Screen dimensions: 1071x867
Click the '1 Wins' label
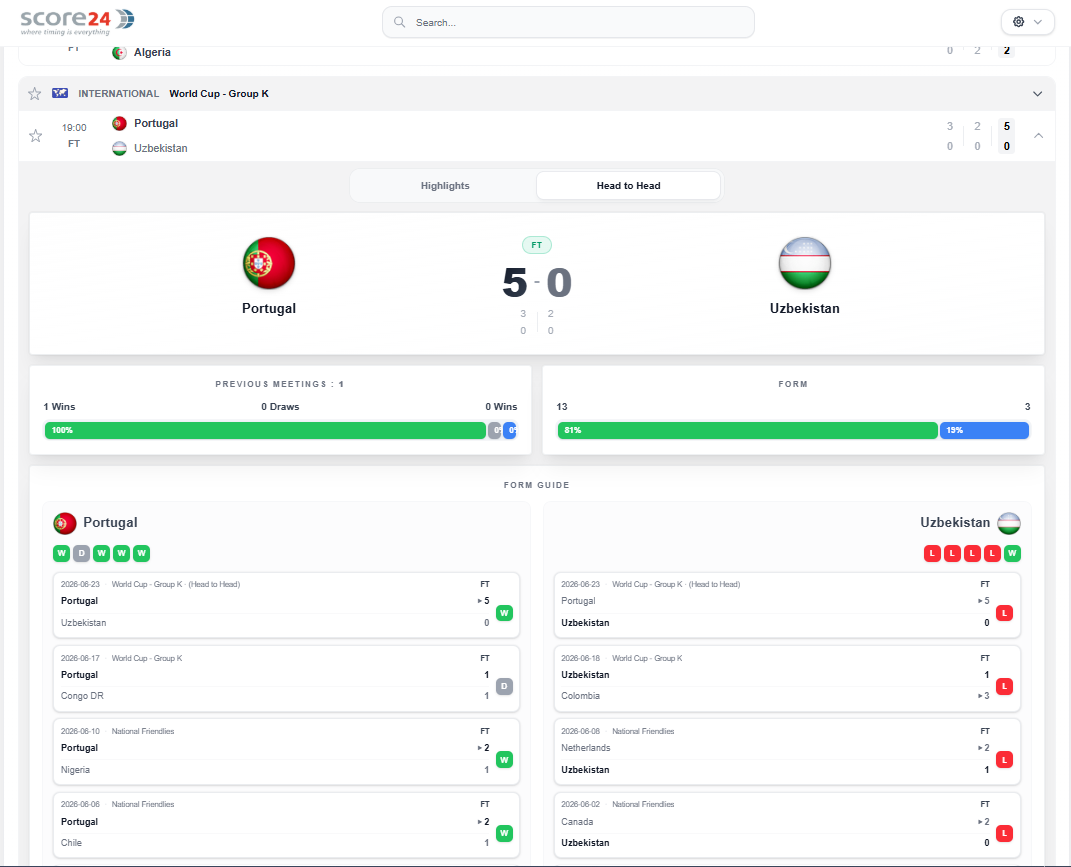(x=59, y=407)
